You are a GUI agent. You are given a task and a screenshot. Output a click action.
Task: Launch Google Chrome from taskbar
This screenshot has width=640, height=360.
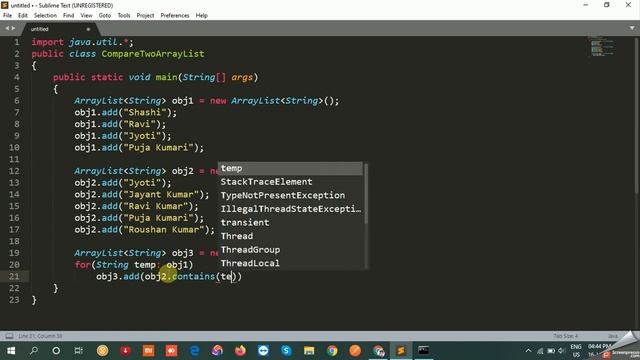[332, 351]
